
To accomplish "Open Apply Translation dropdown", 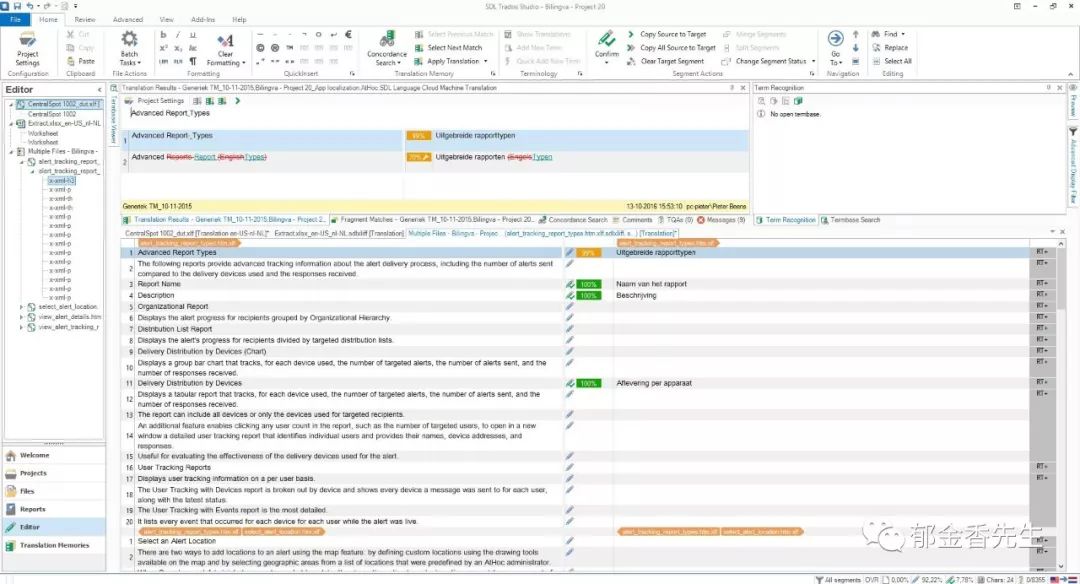I will (x=451, y=61).
